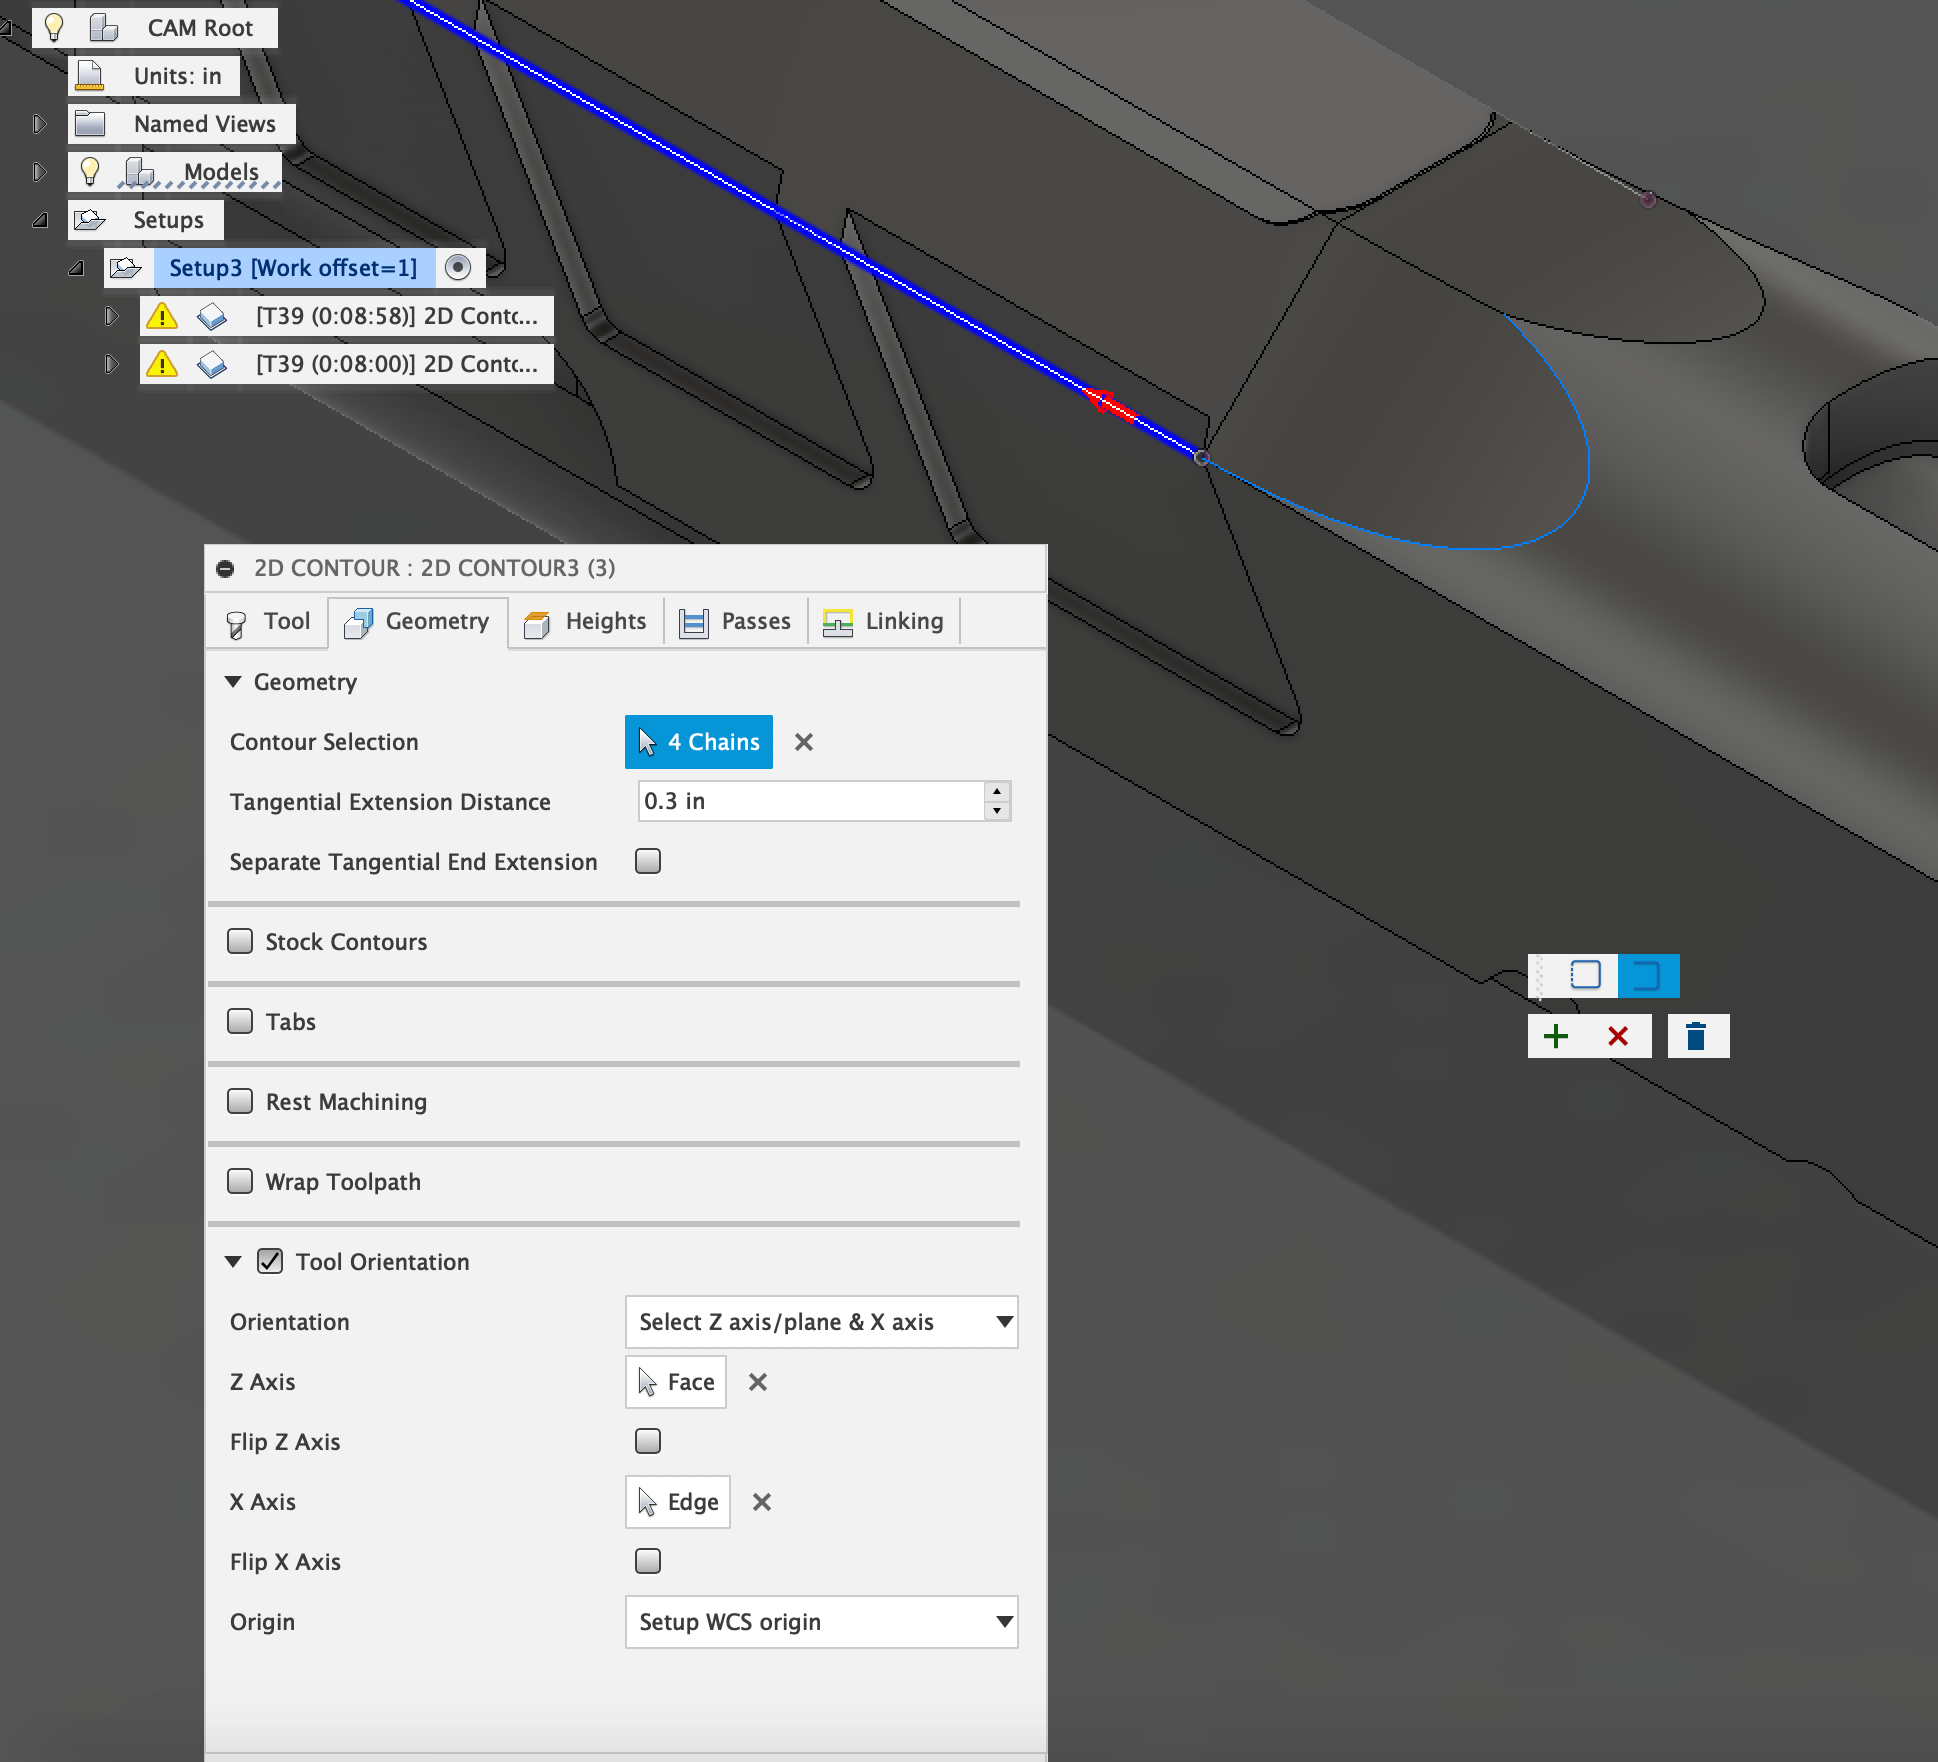Click the ruler icon next to Units: in

pyautogui.click(x=91, y=75)
